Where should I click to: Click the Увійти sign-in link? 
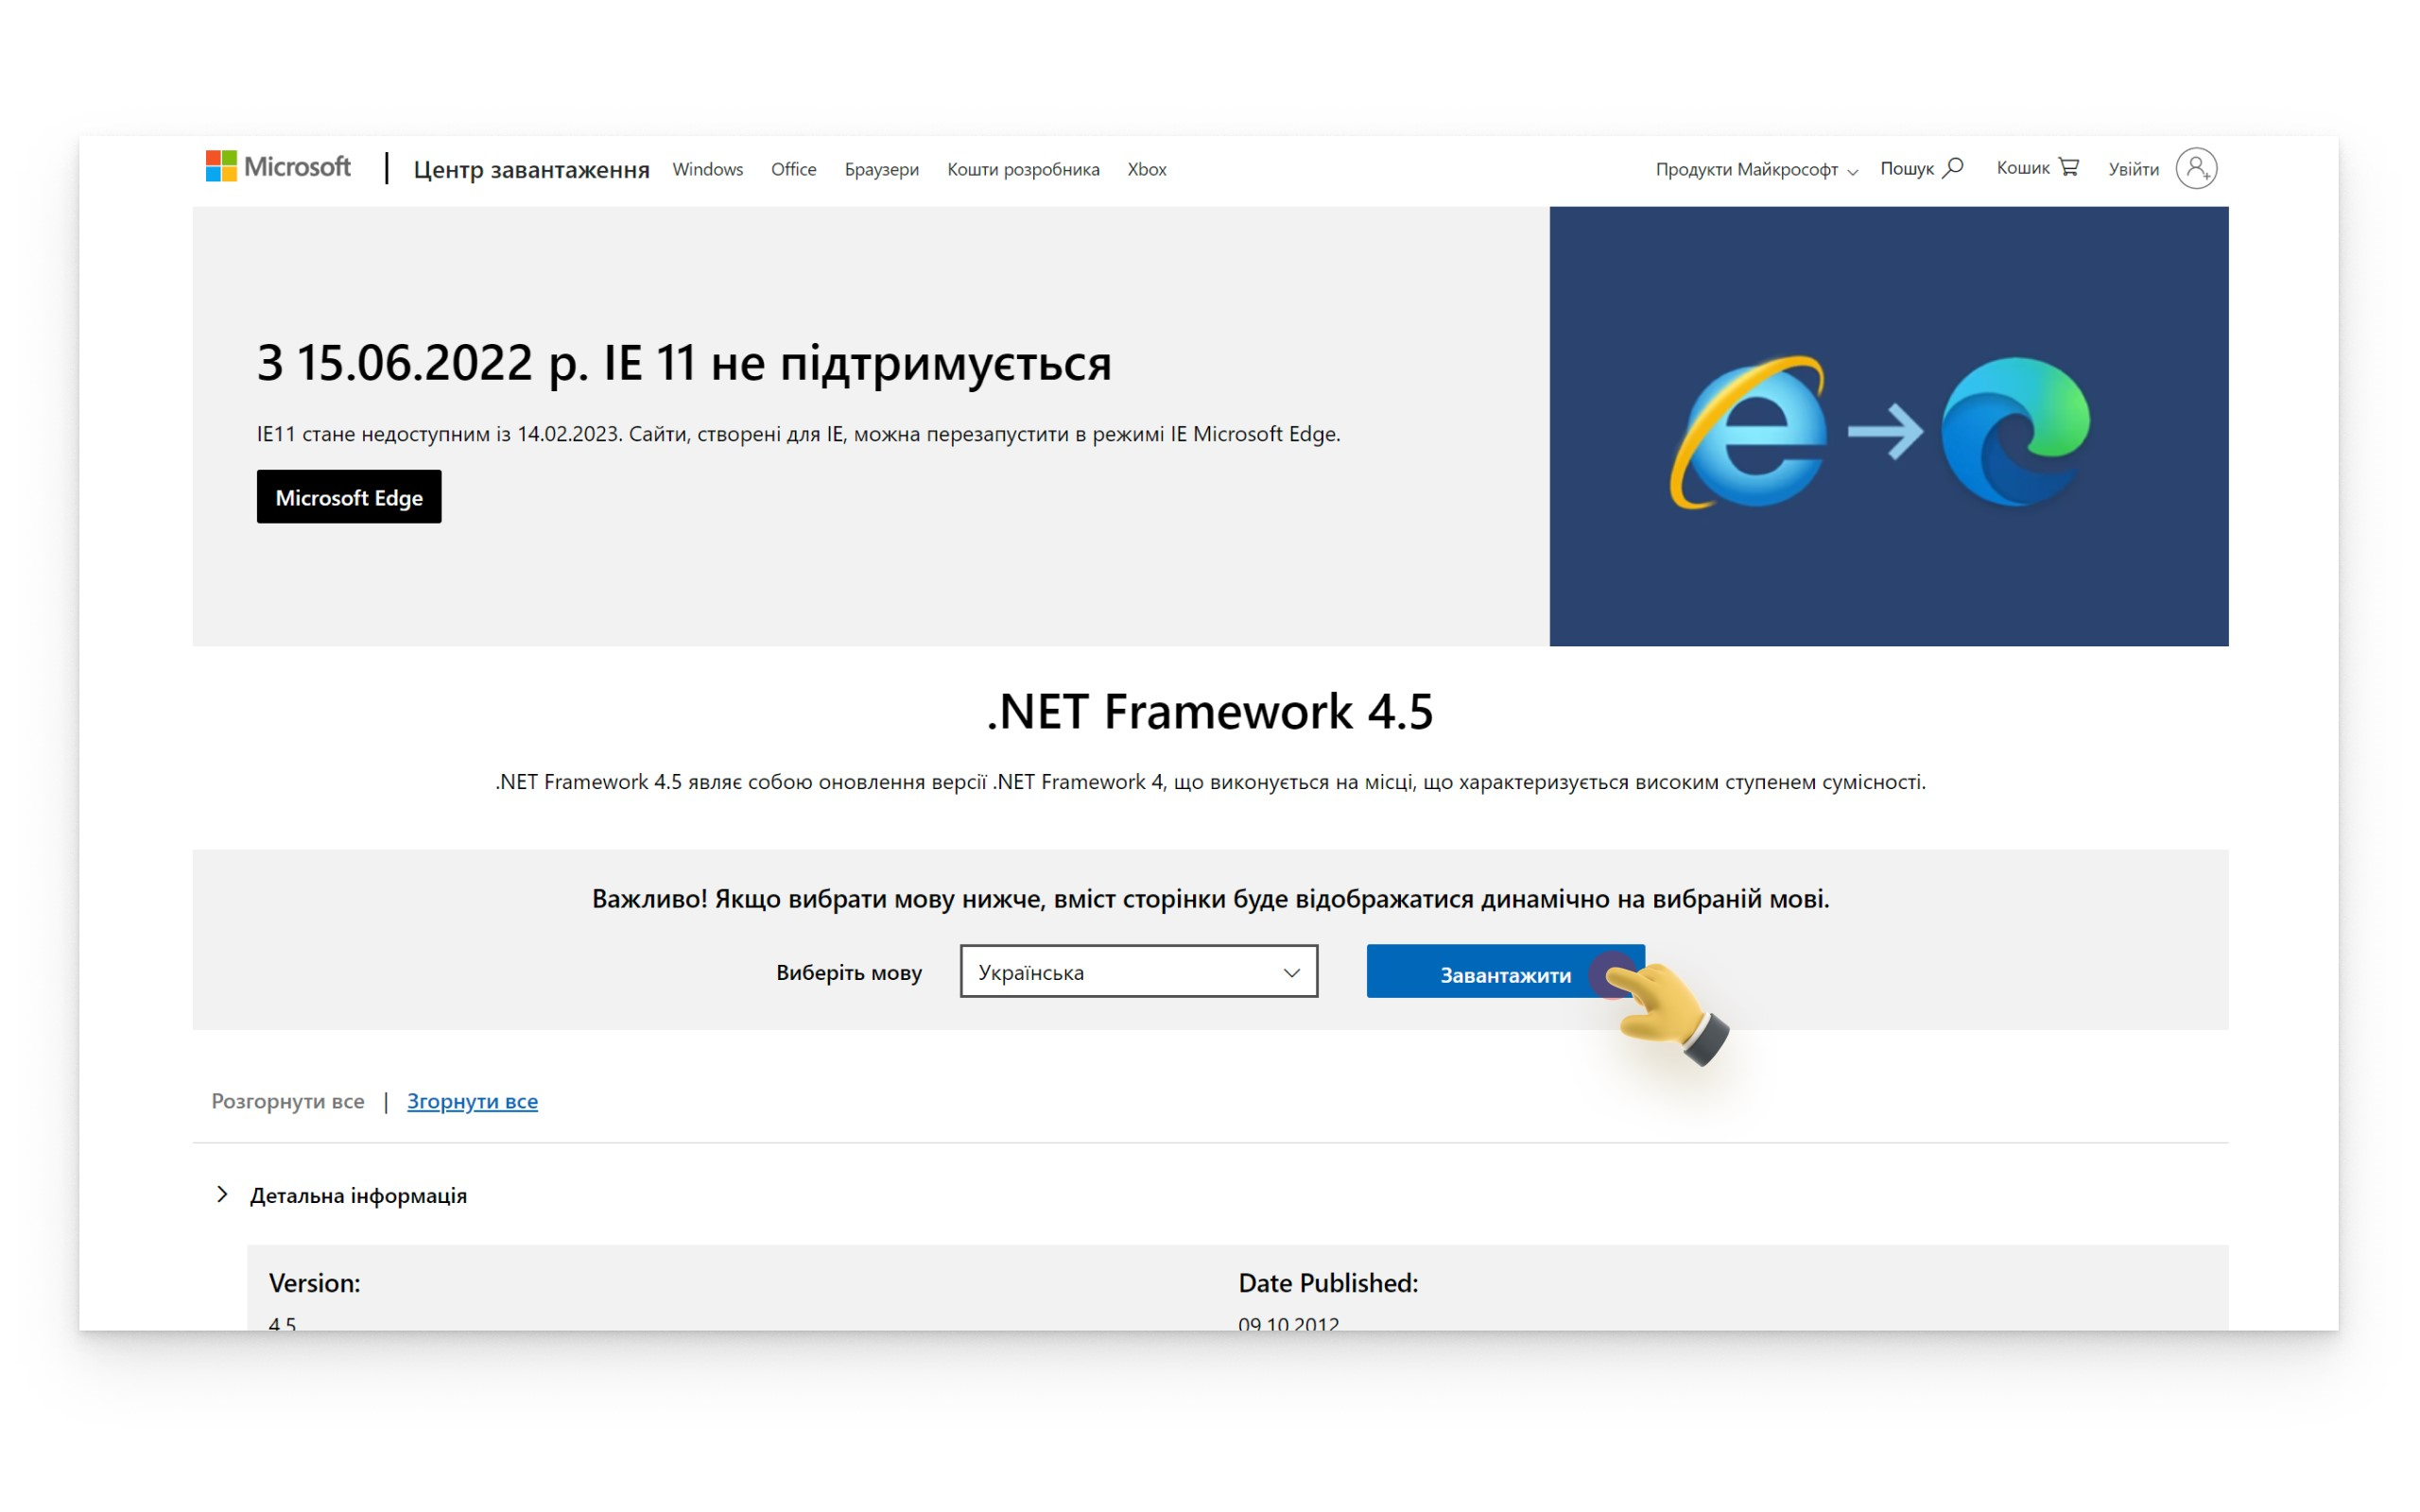[2134, 169]
